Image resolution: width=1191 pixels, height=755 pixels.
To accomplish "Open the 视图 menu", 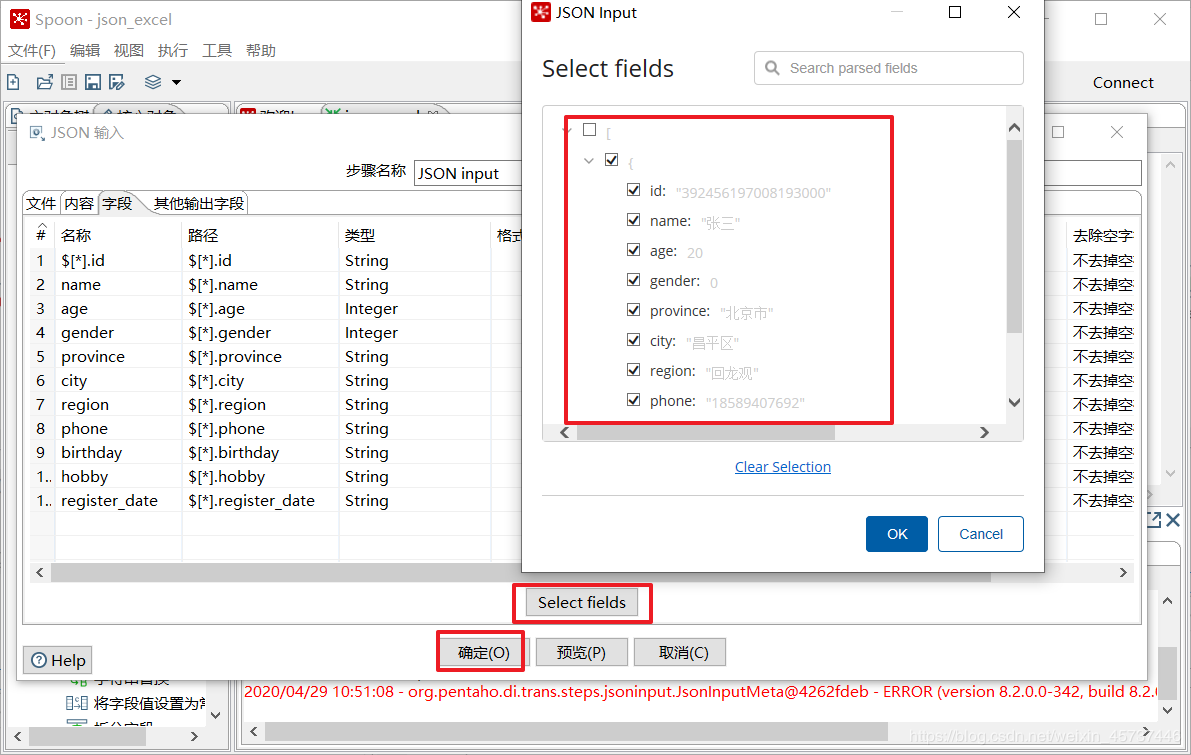I will [128, 50].
